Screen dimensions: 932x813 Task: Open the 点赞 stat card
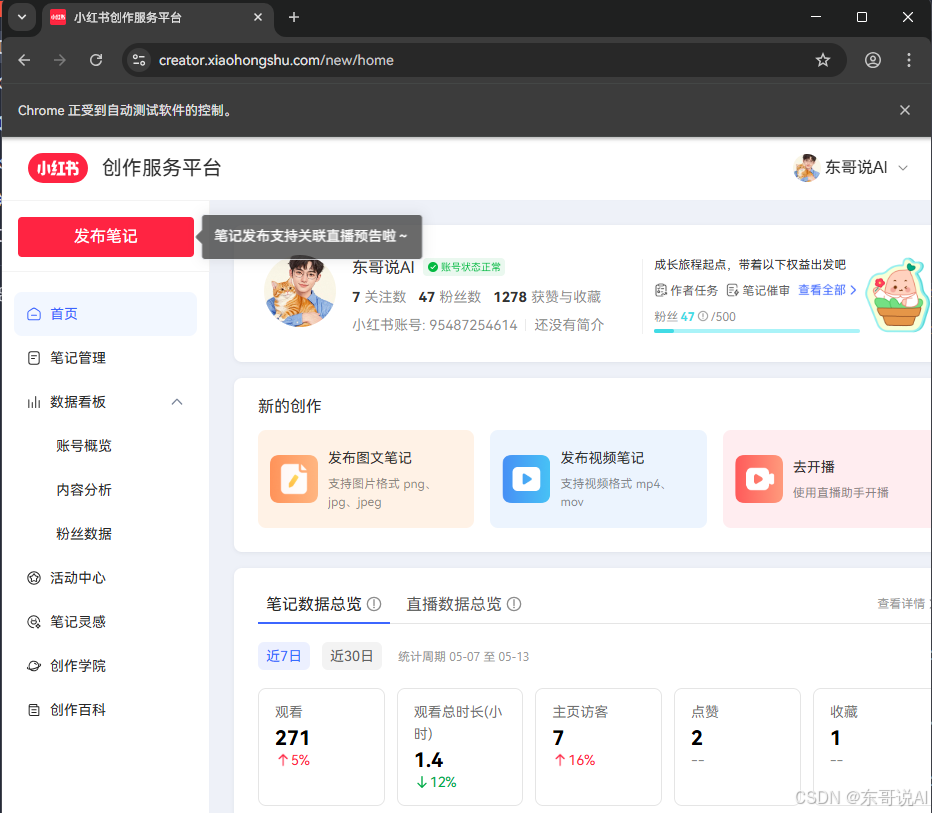pyautogui.click(x=737, y=746)
